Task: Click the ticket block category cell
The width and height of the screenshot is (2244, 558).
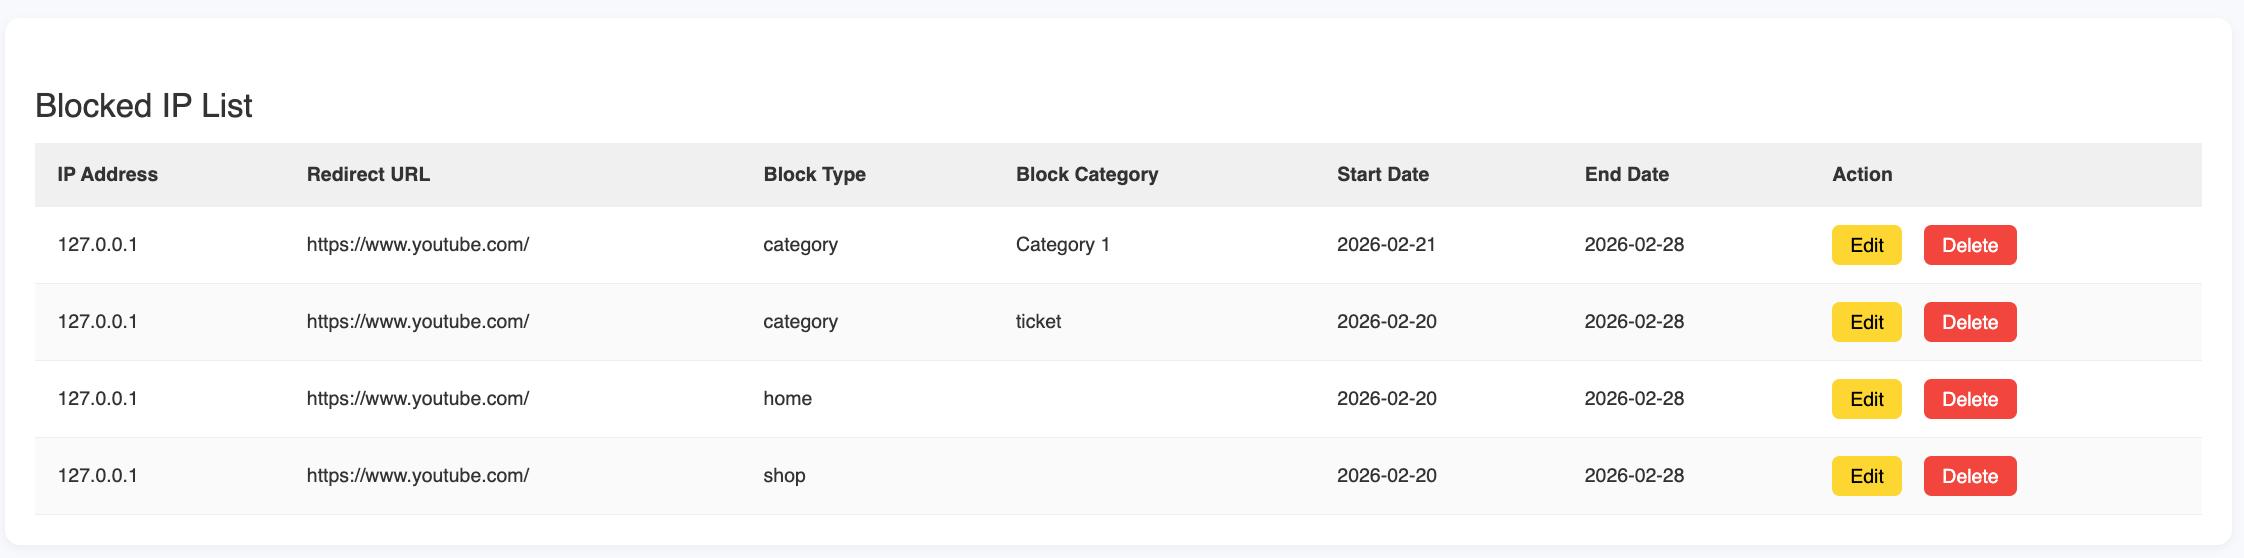Action: (1038, 321)
